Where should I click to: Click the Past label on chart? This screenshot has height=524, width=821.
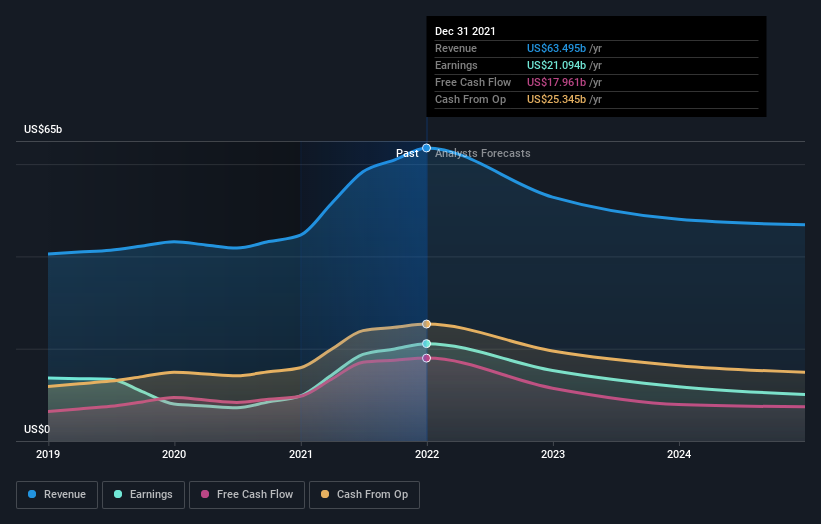(x=407, y=153)
